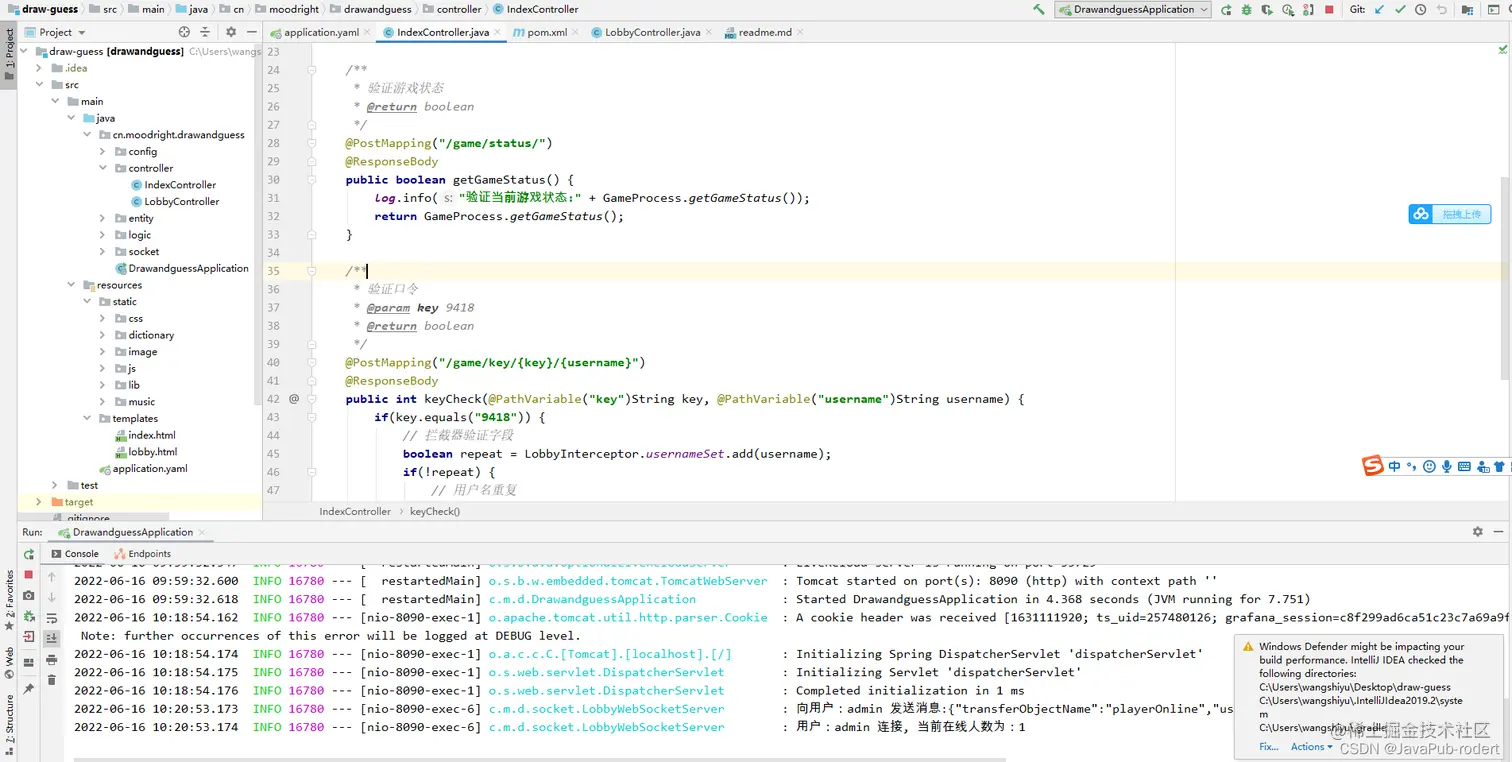Viewport: 1512px width, 762px height.
Task: Click the Git commit green checkmark
Action: pos(1400,10)
